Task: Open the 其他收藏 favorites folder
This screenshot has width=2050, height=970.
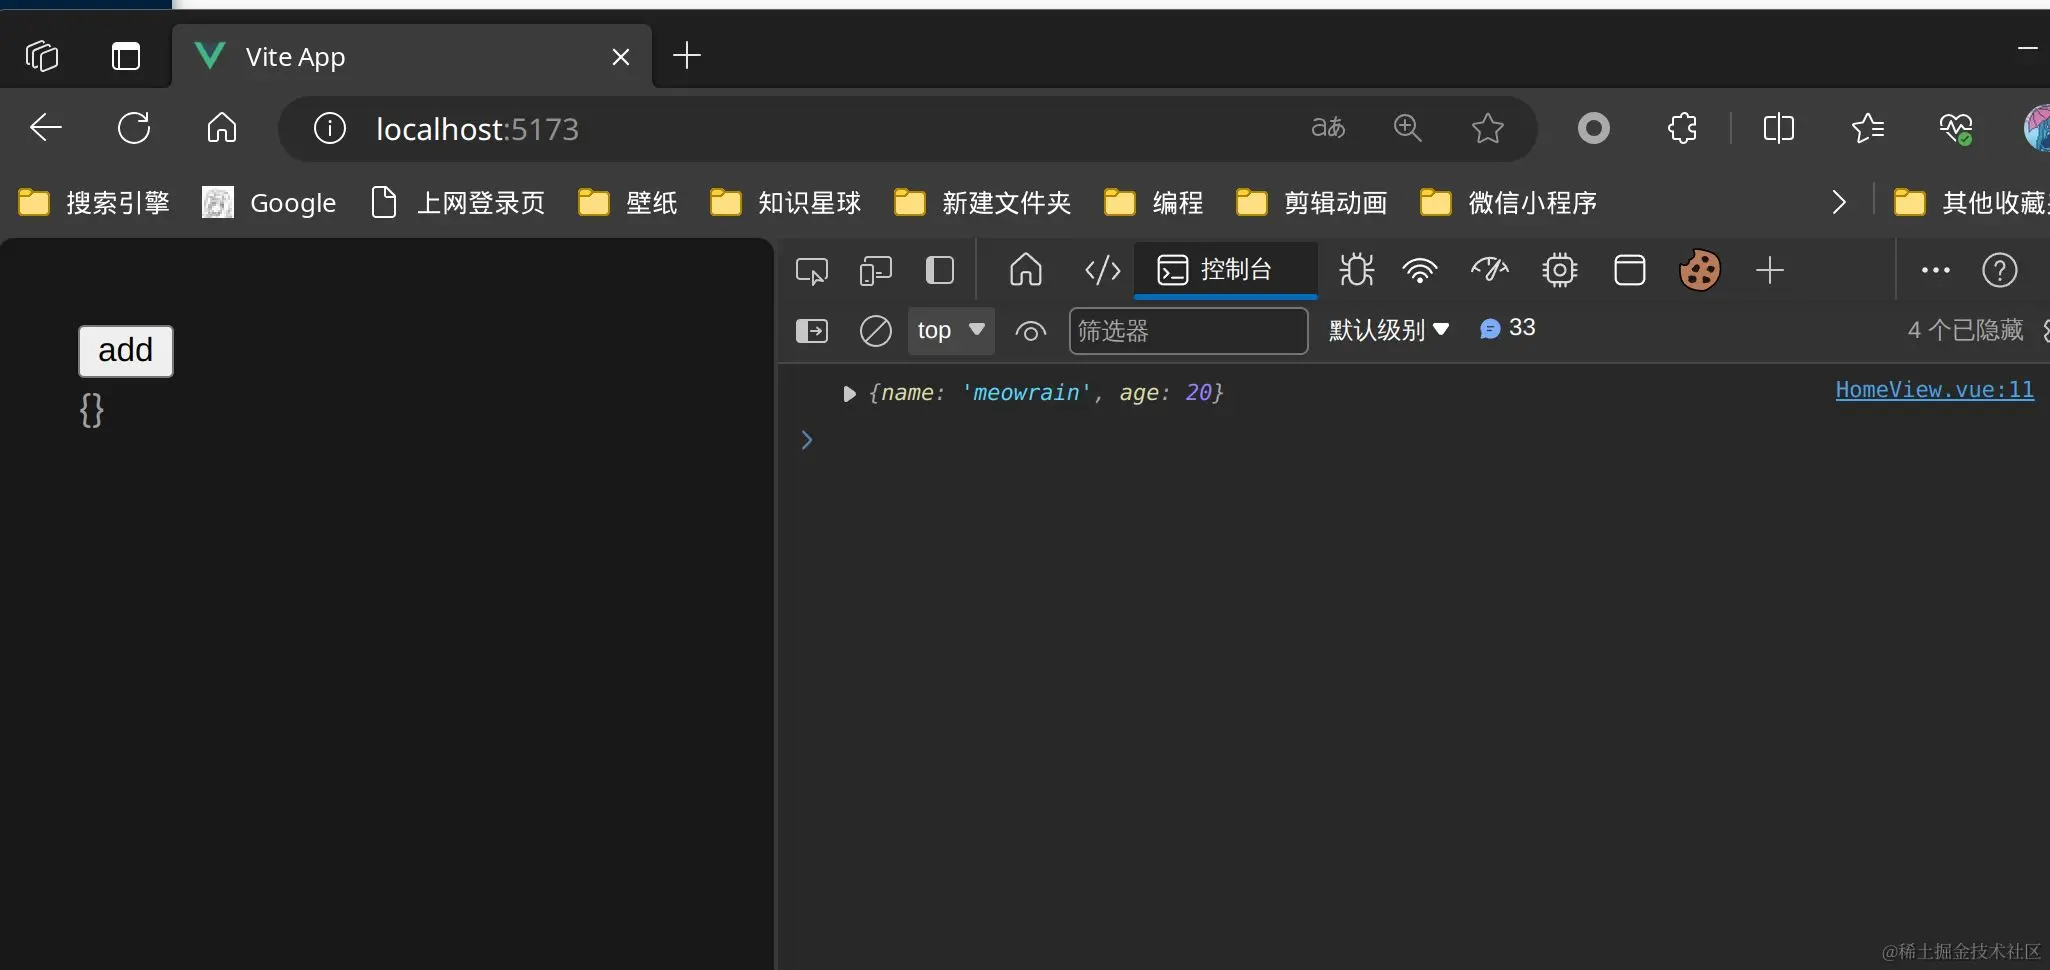Action: (x=1971, y=202)
